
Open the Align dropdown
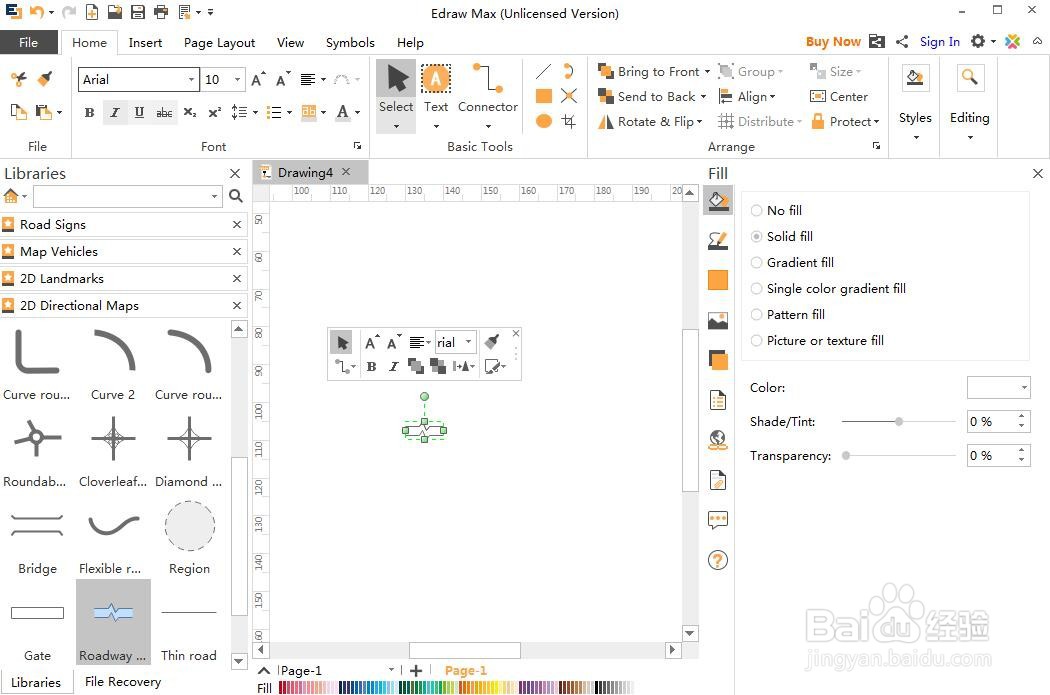pos(747,96)
